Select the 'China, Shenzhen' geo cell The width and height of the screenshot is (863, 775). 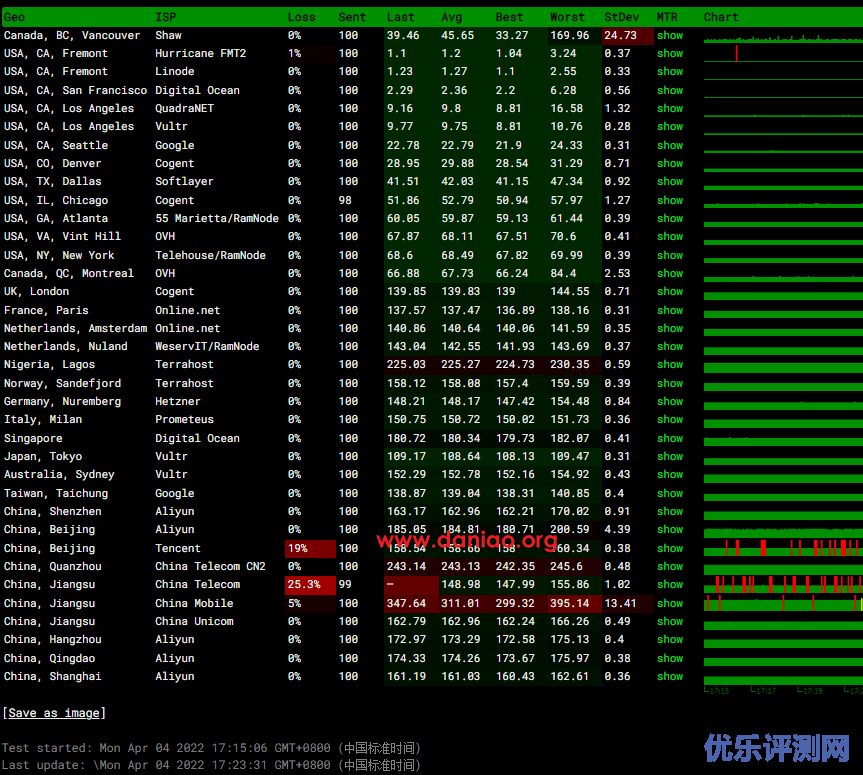(52, 511)
